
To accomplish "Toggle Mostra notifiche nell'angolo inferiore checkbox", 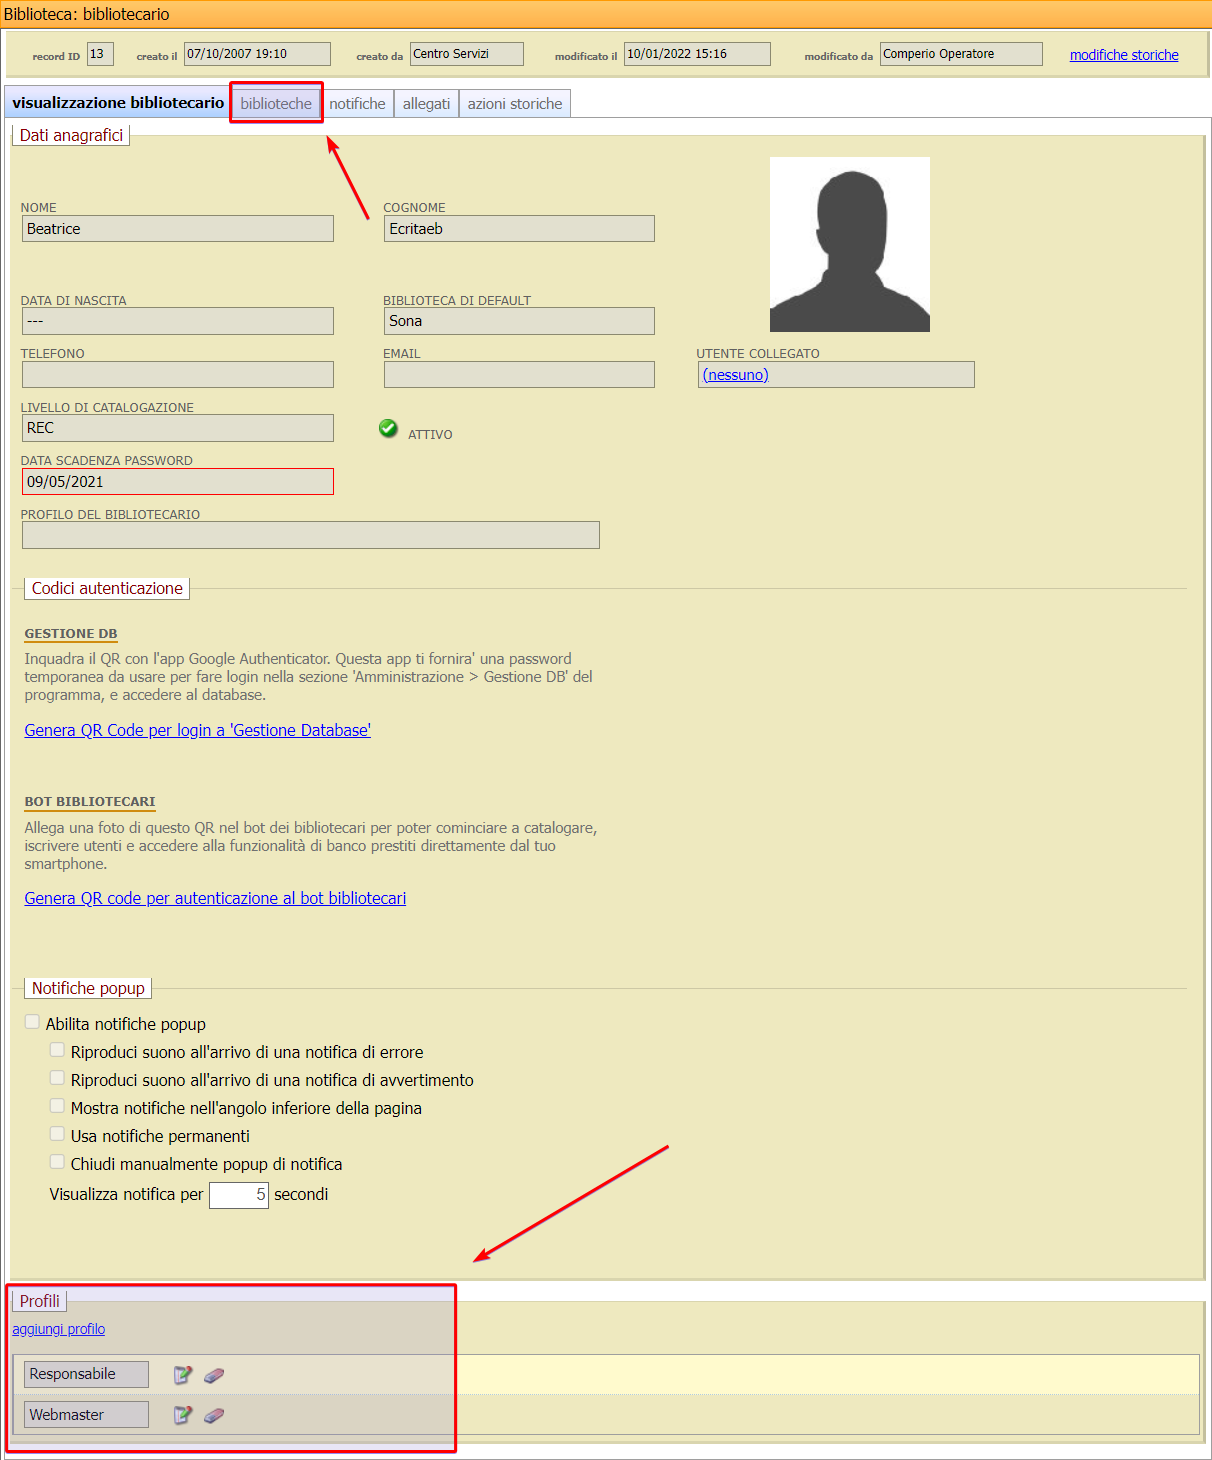I will 58,1106.
